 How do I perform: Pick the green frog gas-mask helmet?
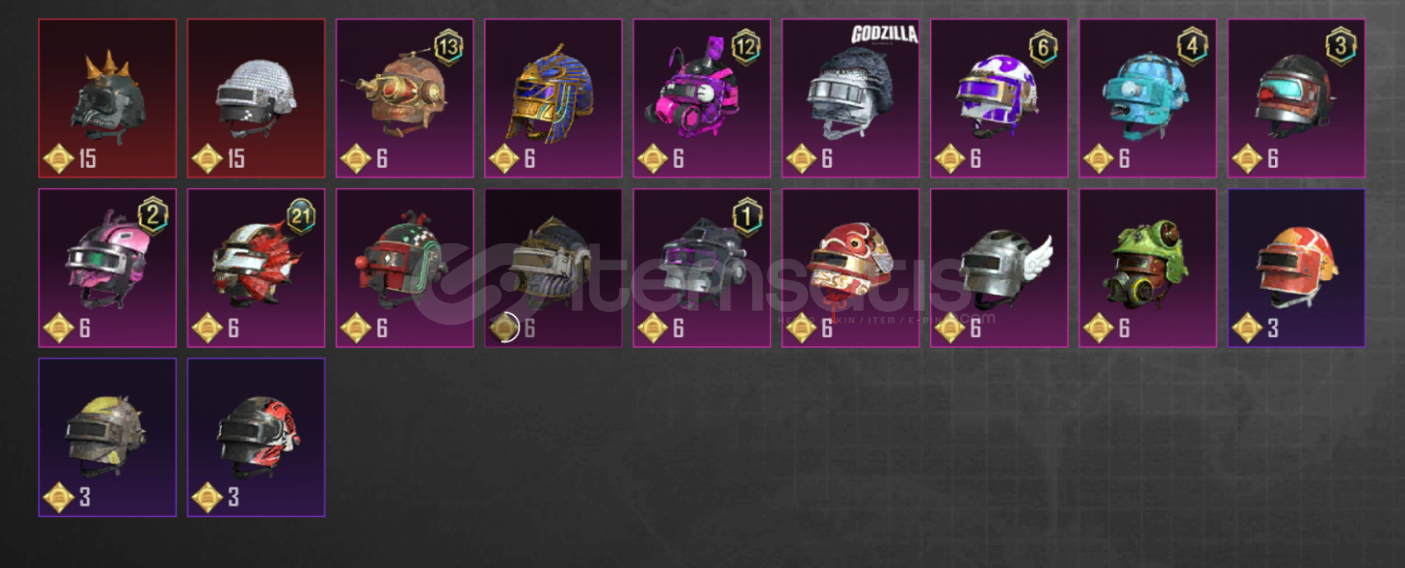pos(1148,268)
